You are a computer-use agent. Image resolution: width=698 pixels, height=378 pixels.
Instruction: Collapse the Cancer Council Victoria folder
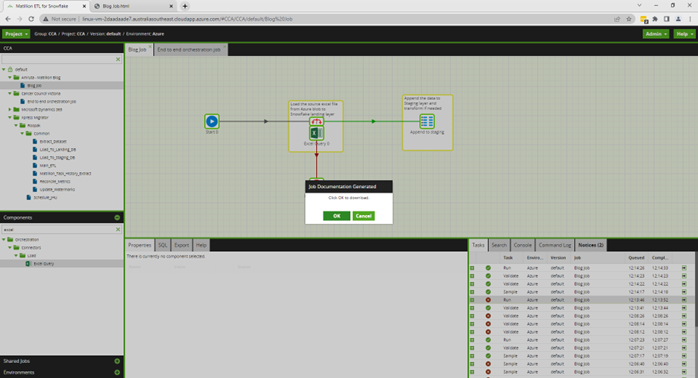click(10, 93)
